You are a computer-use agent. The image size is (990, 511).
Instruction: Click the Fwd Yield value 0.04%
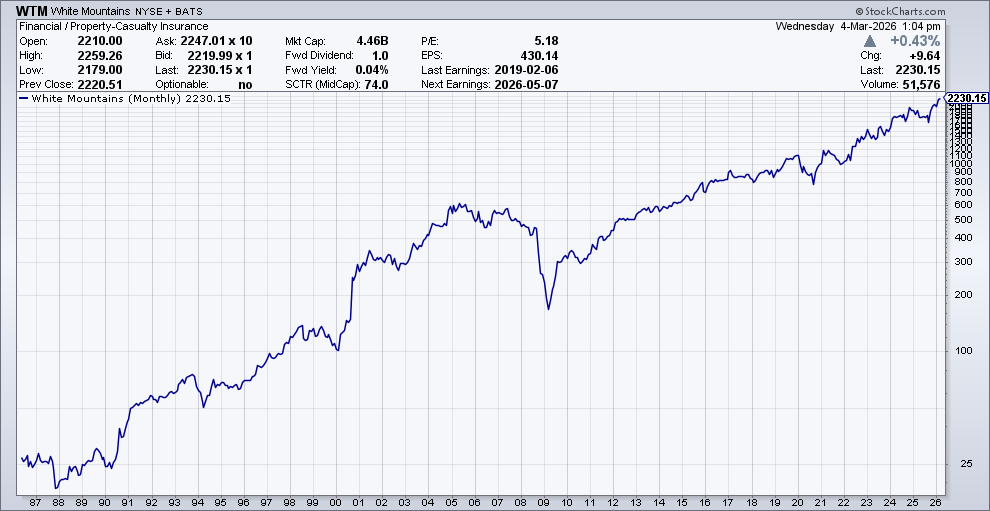point(373,70)
